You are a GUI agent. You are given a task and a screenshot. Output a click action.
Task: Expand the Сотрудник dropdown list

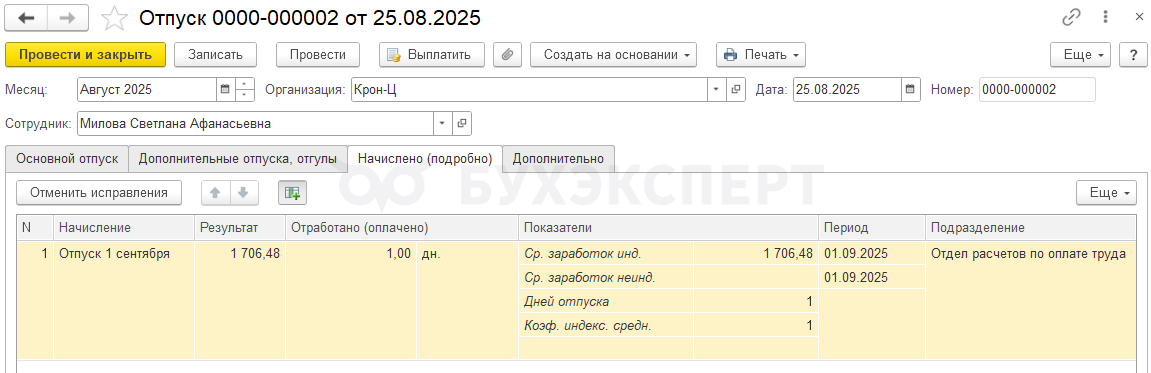point(443,123)
